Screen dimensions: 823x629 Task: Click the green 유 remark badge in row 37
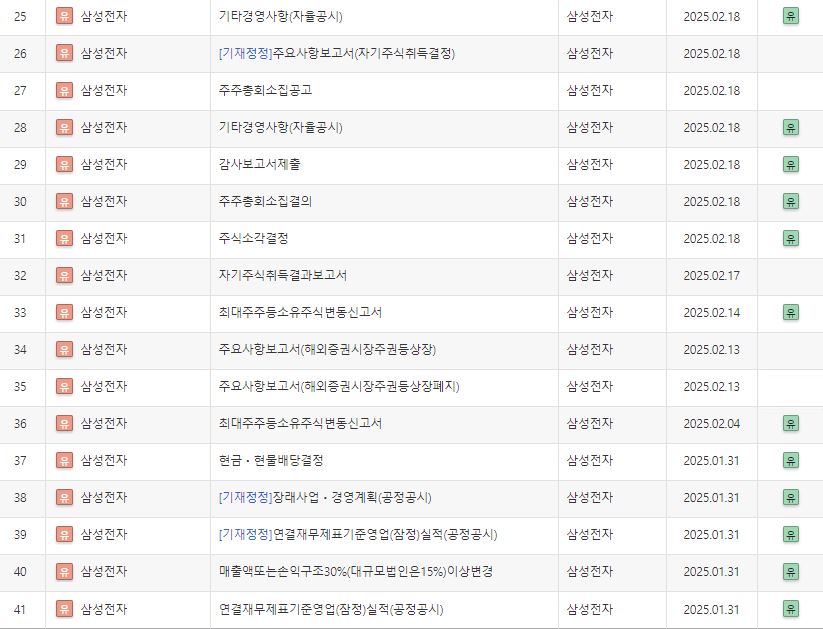[790, 460]
